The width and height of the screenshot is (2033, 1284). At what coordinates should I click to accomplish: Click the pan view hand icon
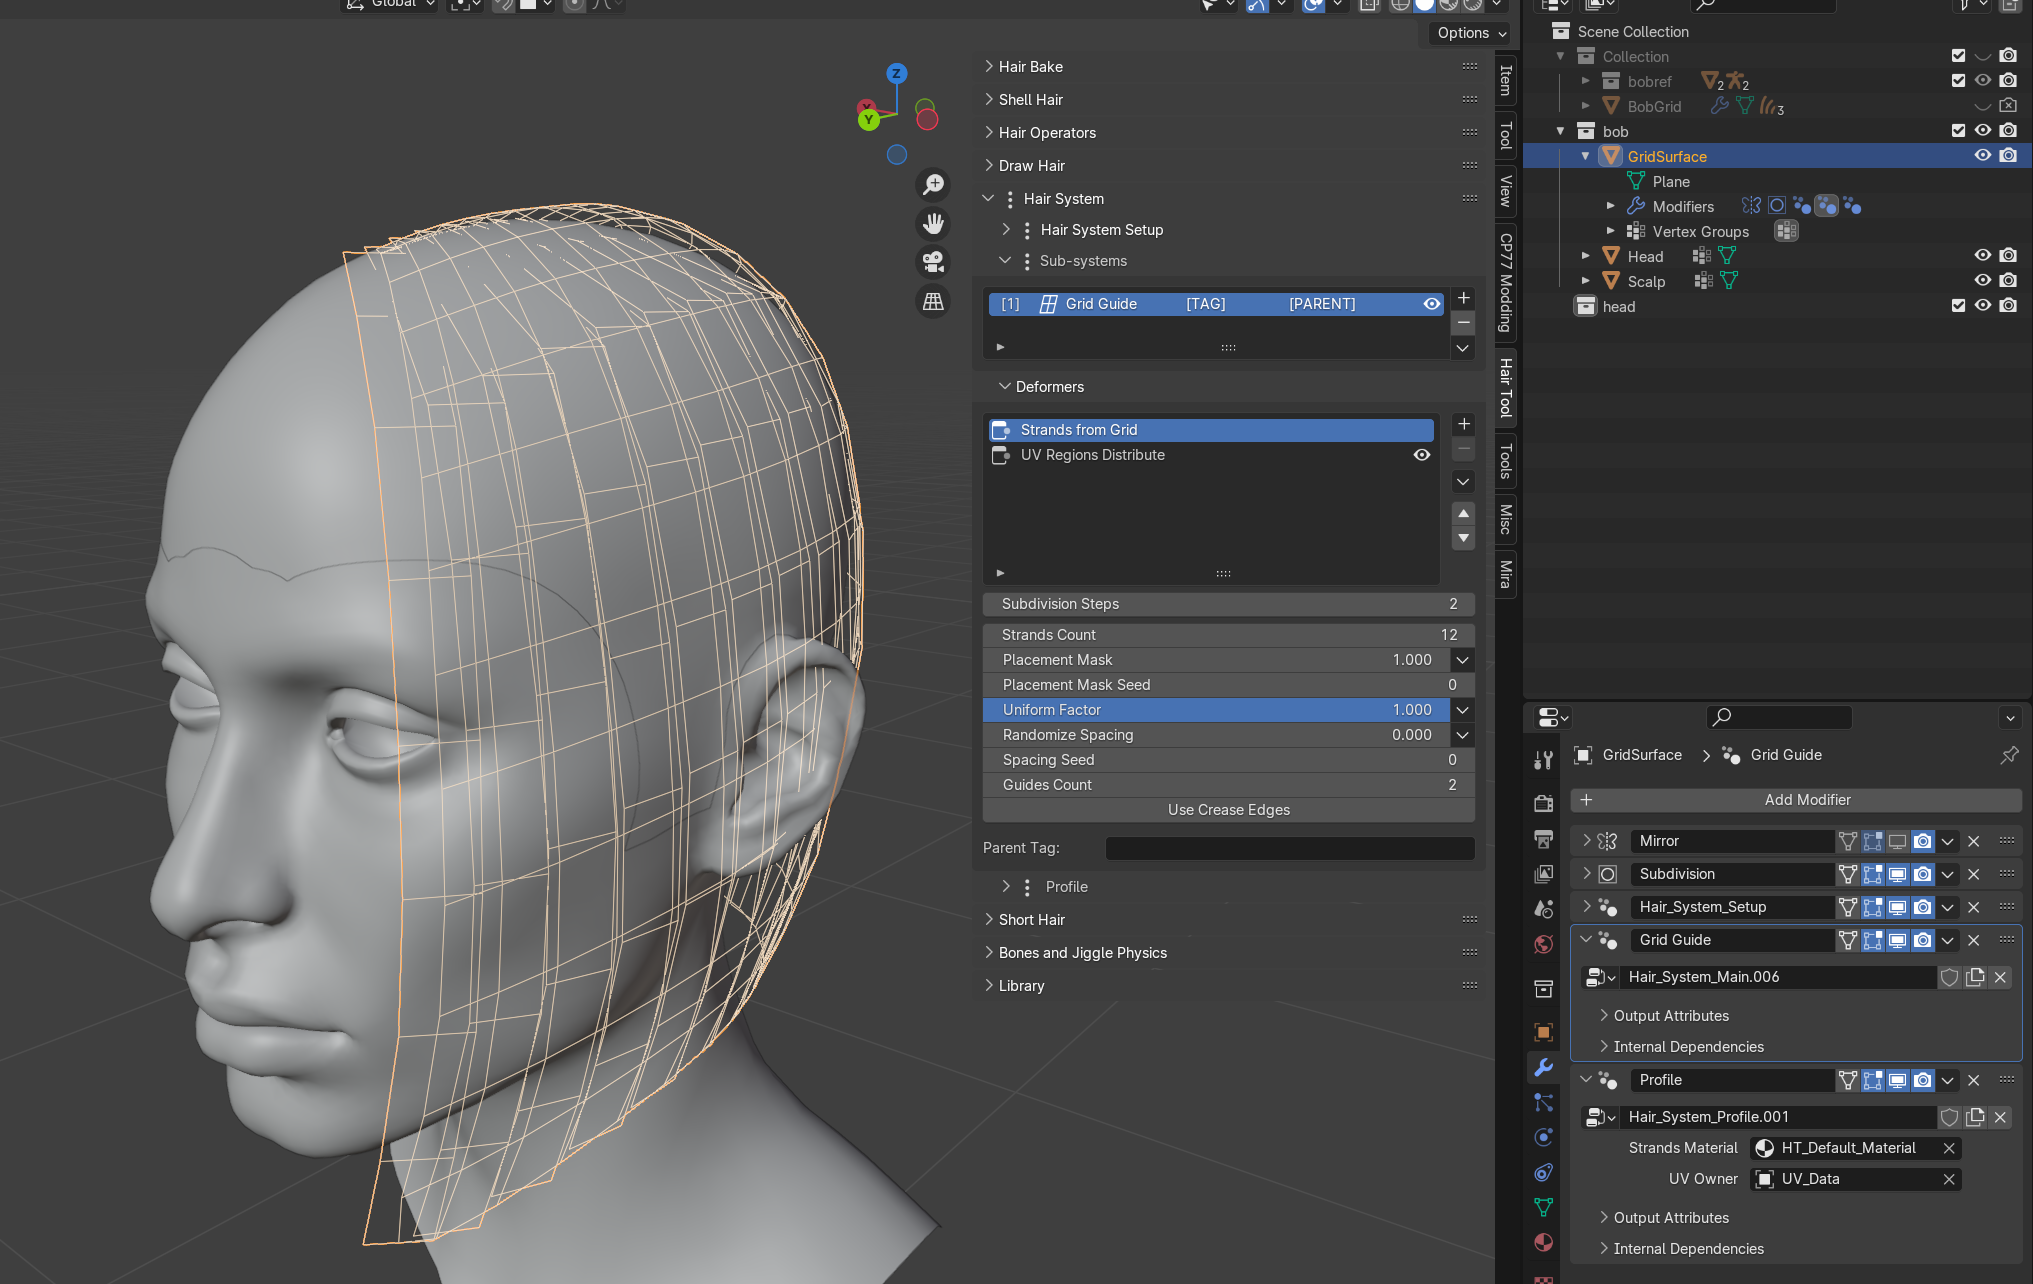[x=933, y=223]
